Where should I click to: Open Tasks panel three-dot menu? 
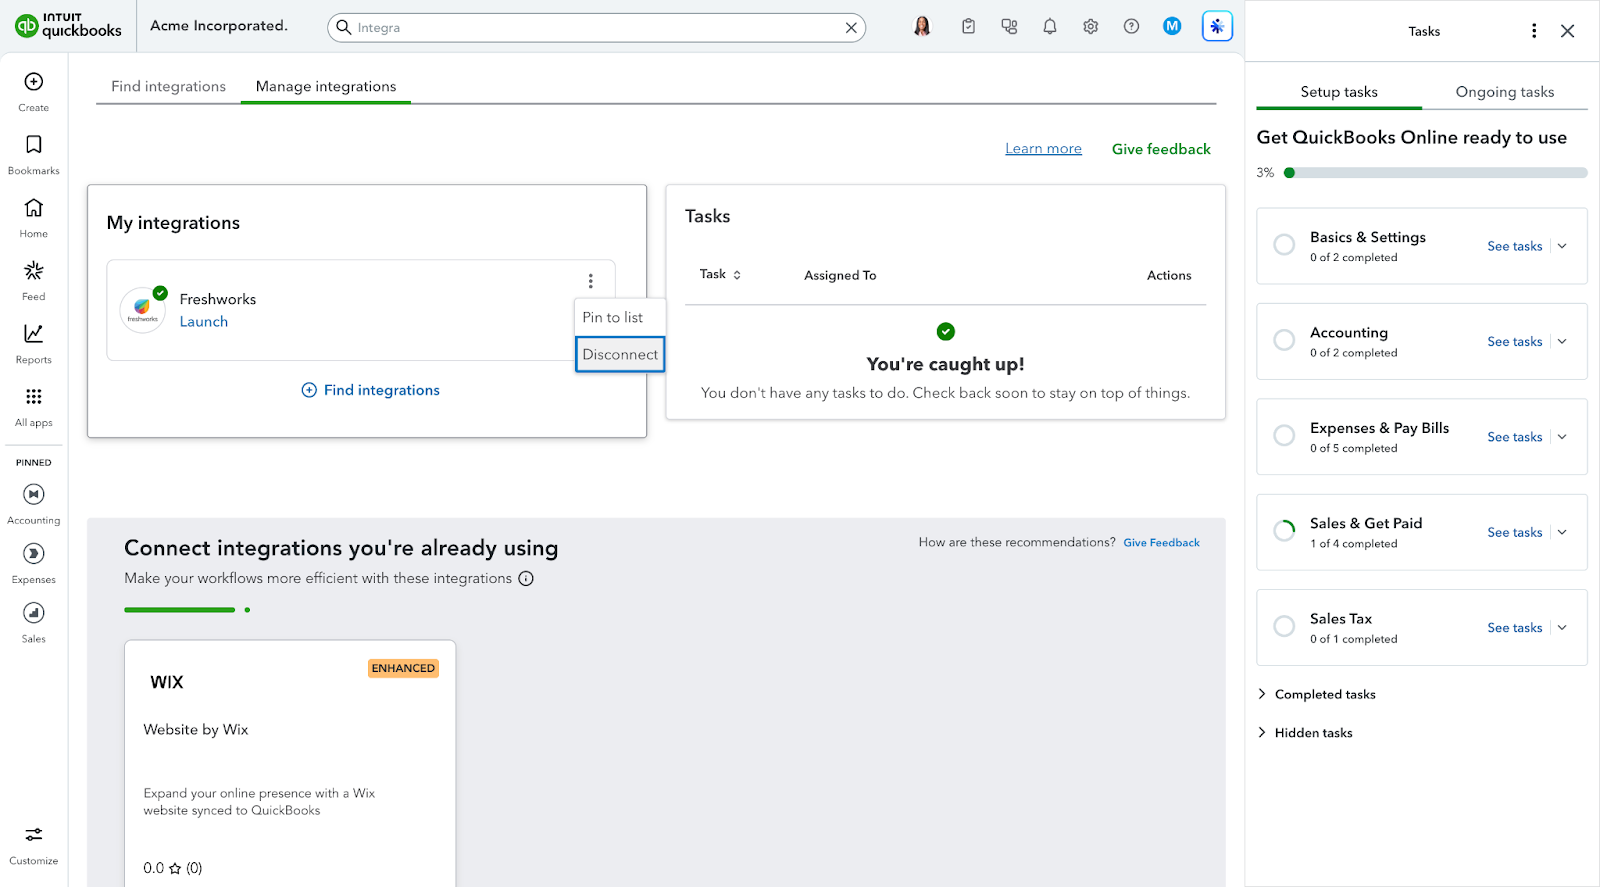tap(1534, 31)
